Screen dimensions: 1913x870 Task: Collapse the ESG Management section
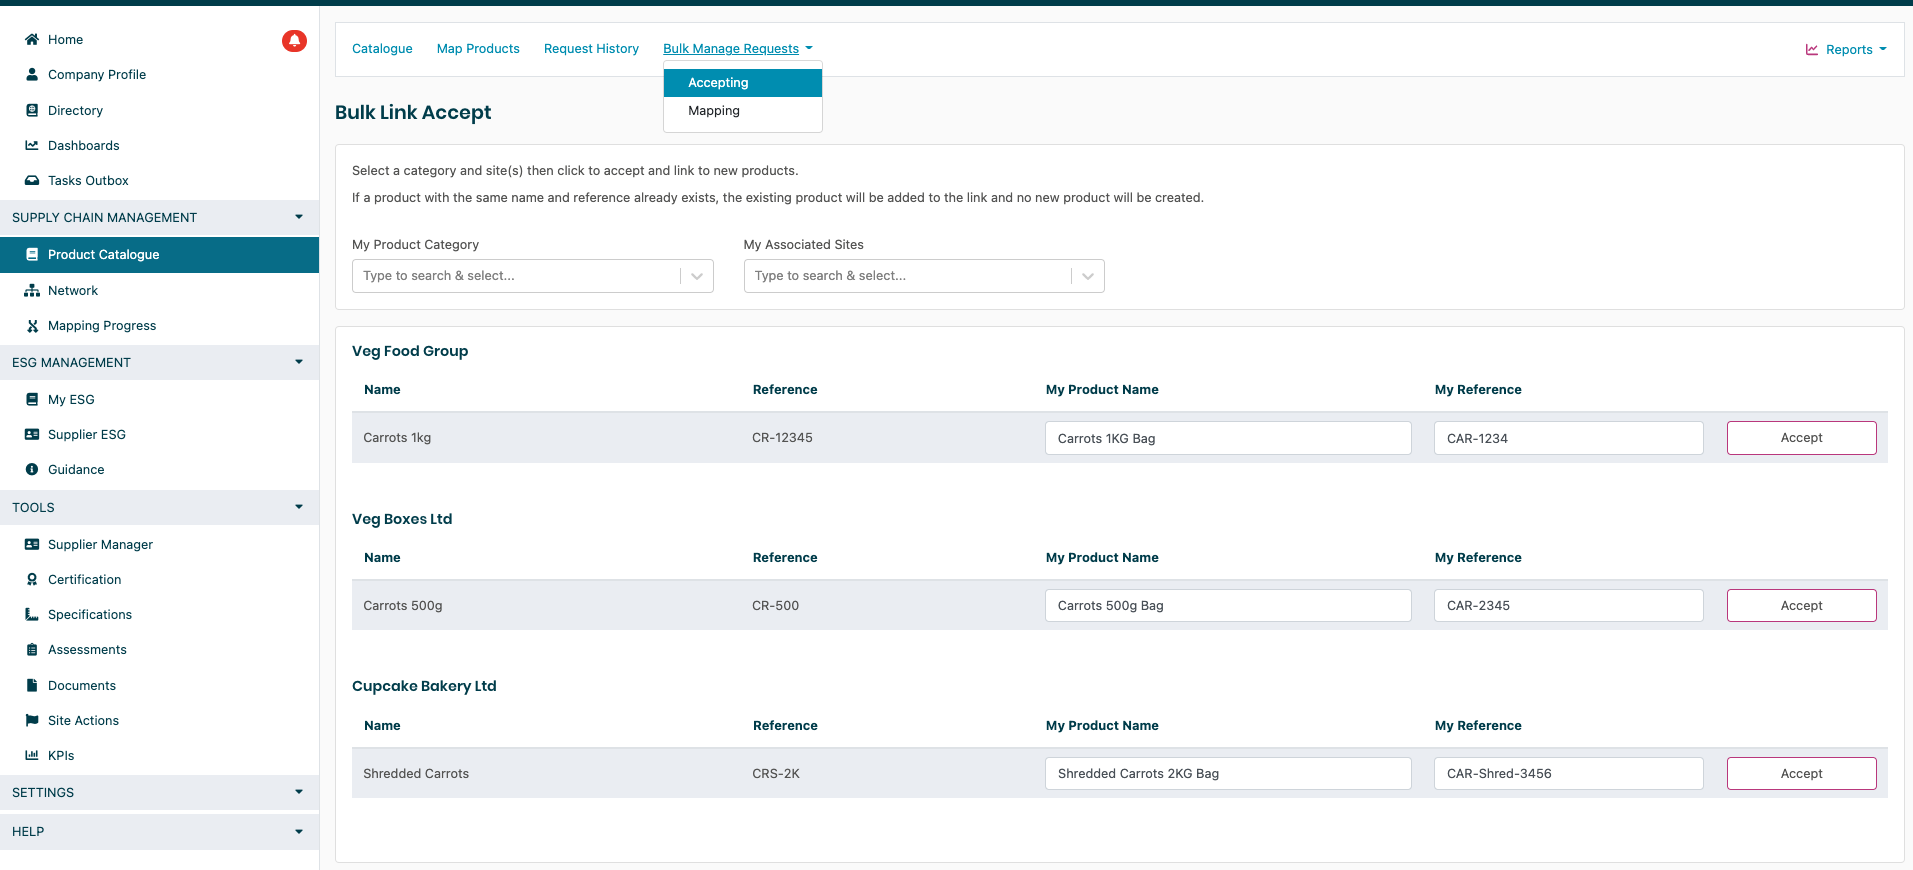(298, 362)
